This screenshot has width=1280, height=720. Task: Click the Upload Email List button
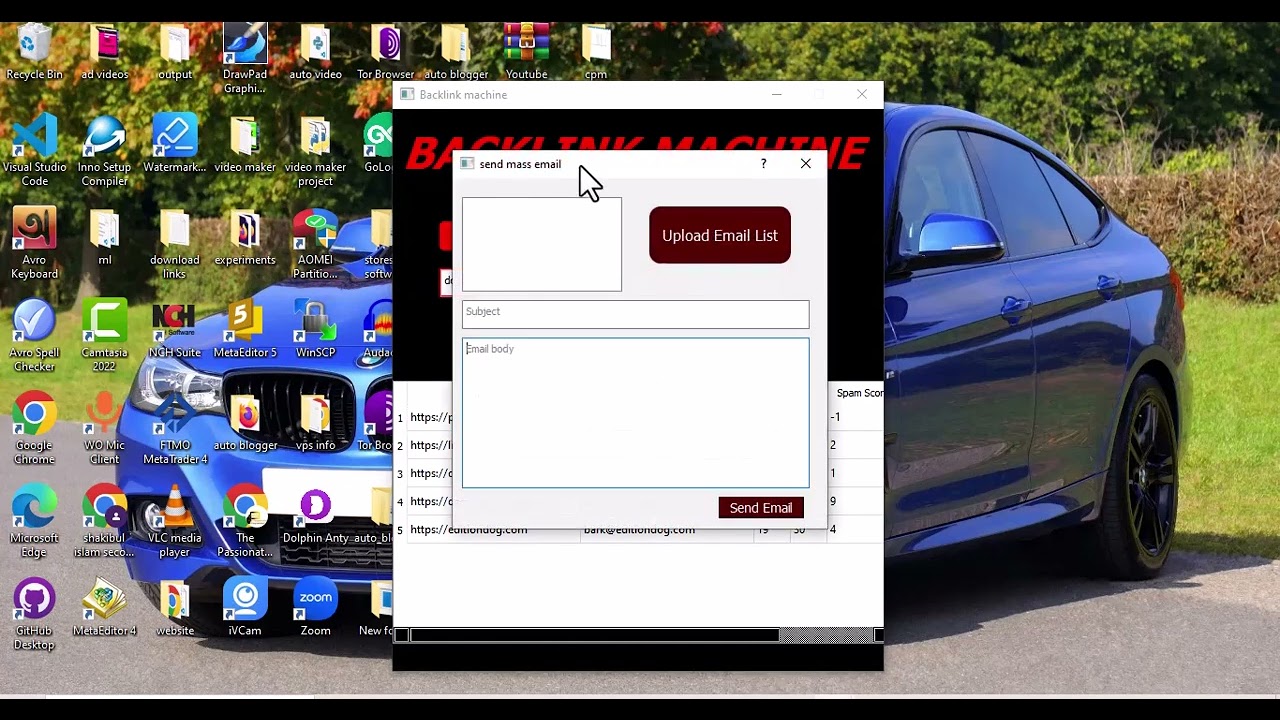(720, 235)
